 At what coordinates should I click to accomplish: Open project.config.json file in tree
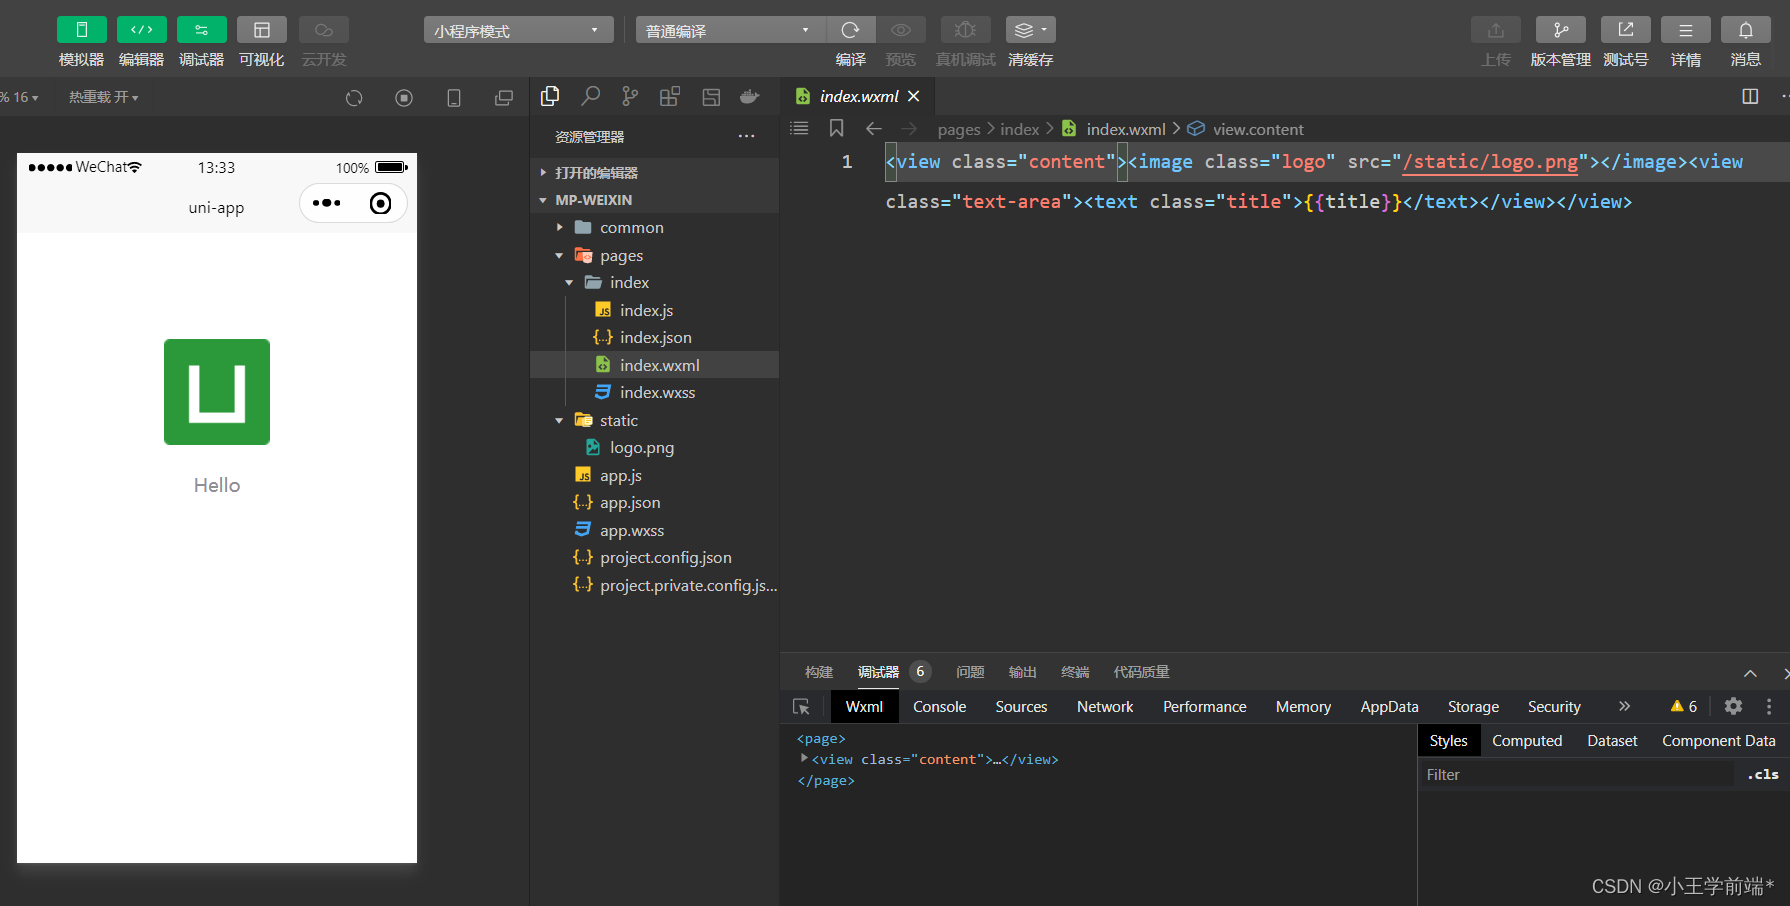click(655, 558)
